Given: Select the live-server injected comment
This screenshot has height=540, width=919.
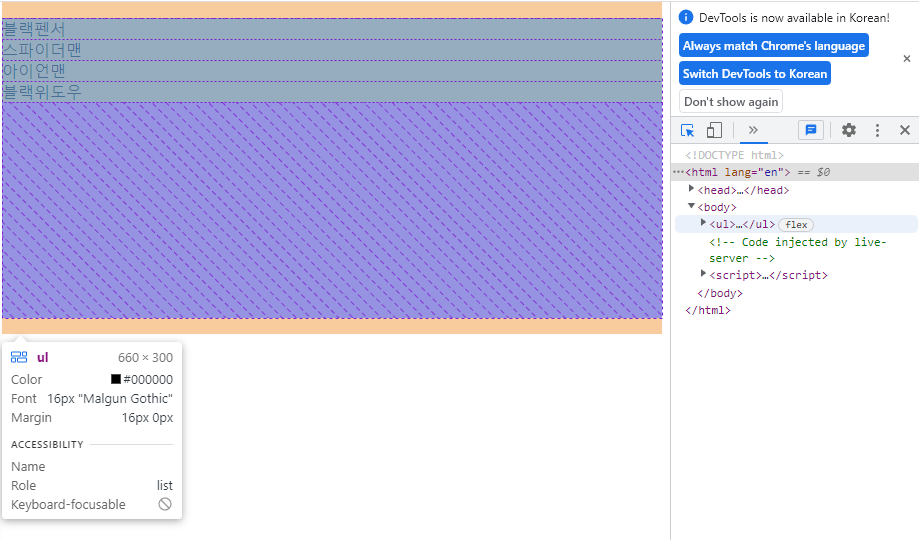Looking at the screenshot, I should pos(797,250).
